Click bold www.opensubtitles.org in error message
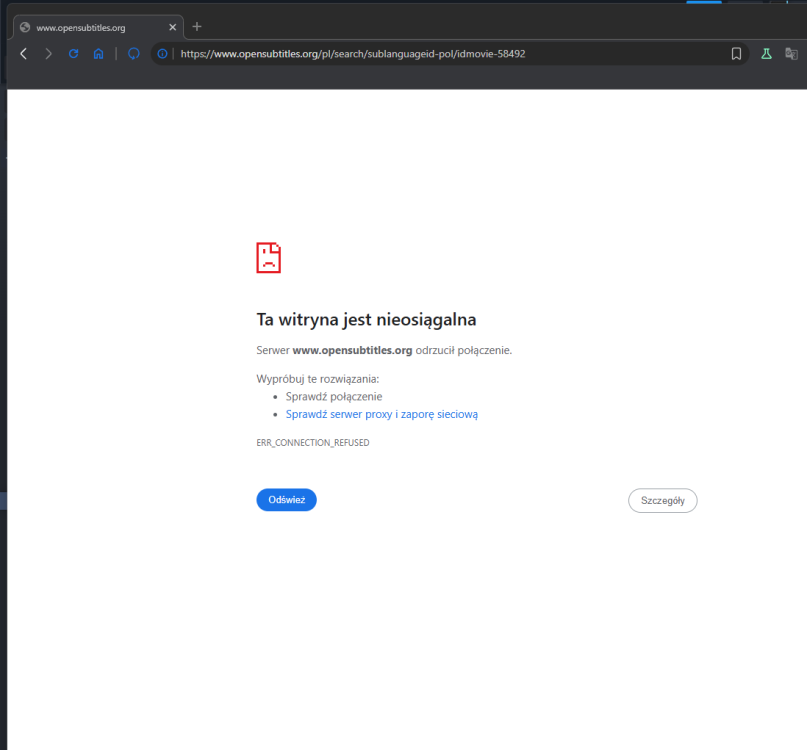Viewport: 807px width, 750px height. pyautogui.click(x=353, y=351)
